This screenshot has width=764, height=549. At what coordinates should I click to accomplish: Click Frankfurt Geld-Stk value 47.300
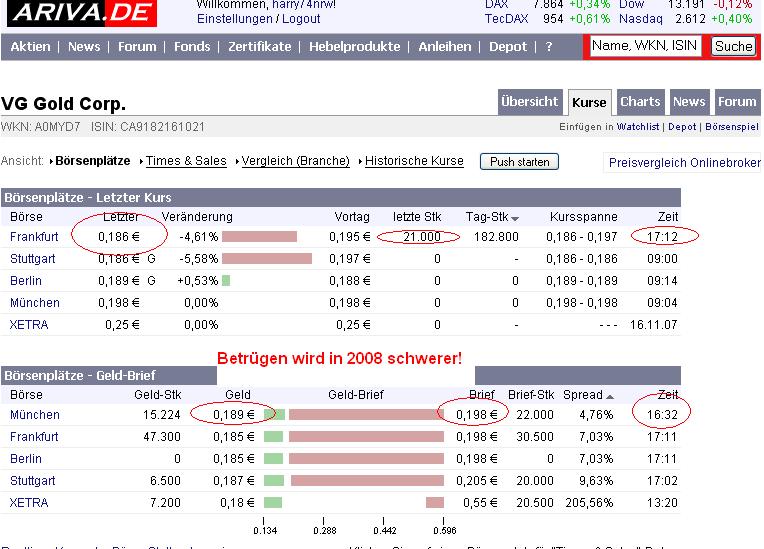pyautogui.click(x=162, y=436)
